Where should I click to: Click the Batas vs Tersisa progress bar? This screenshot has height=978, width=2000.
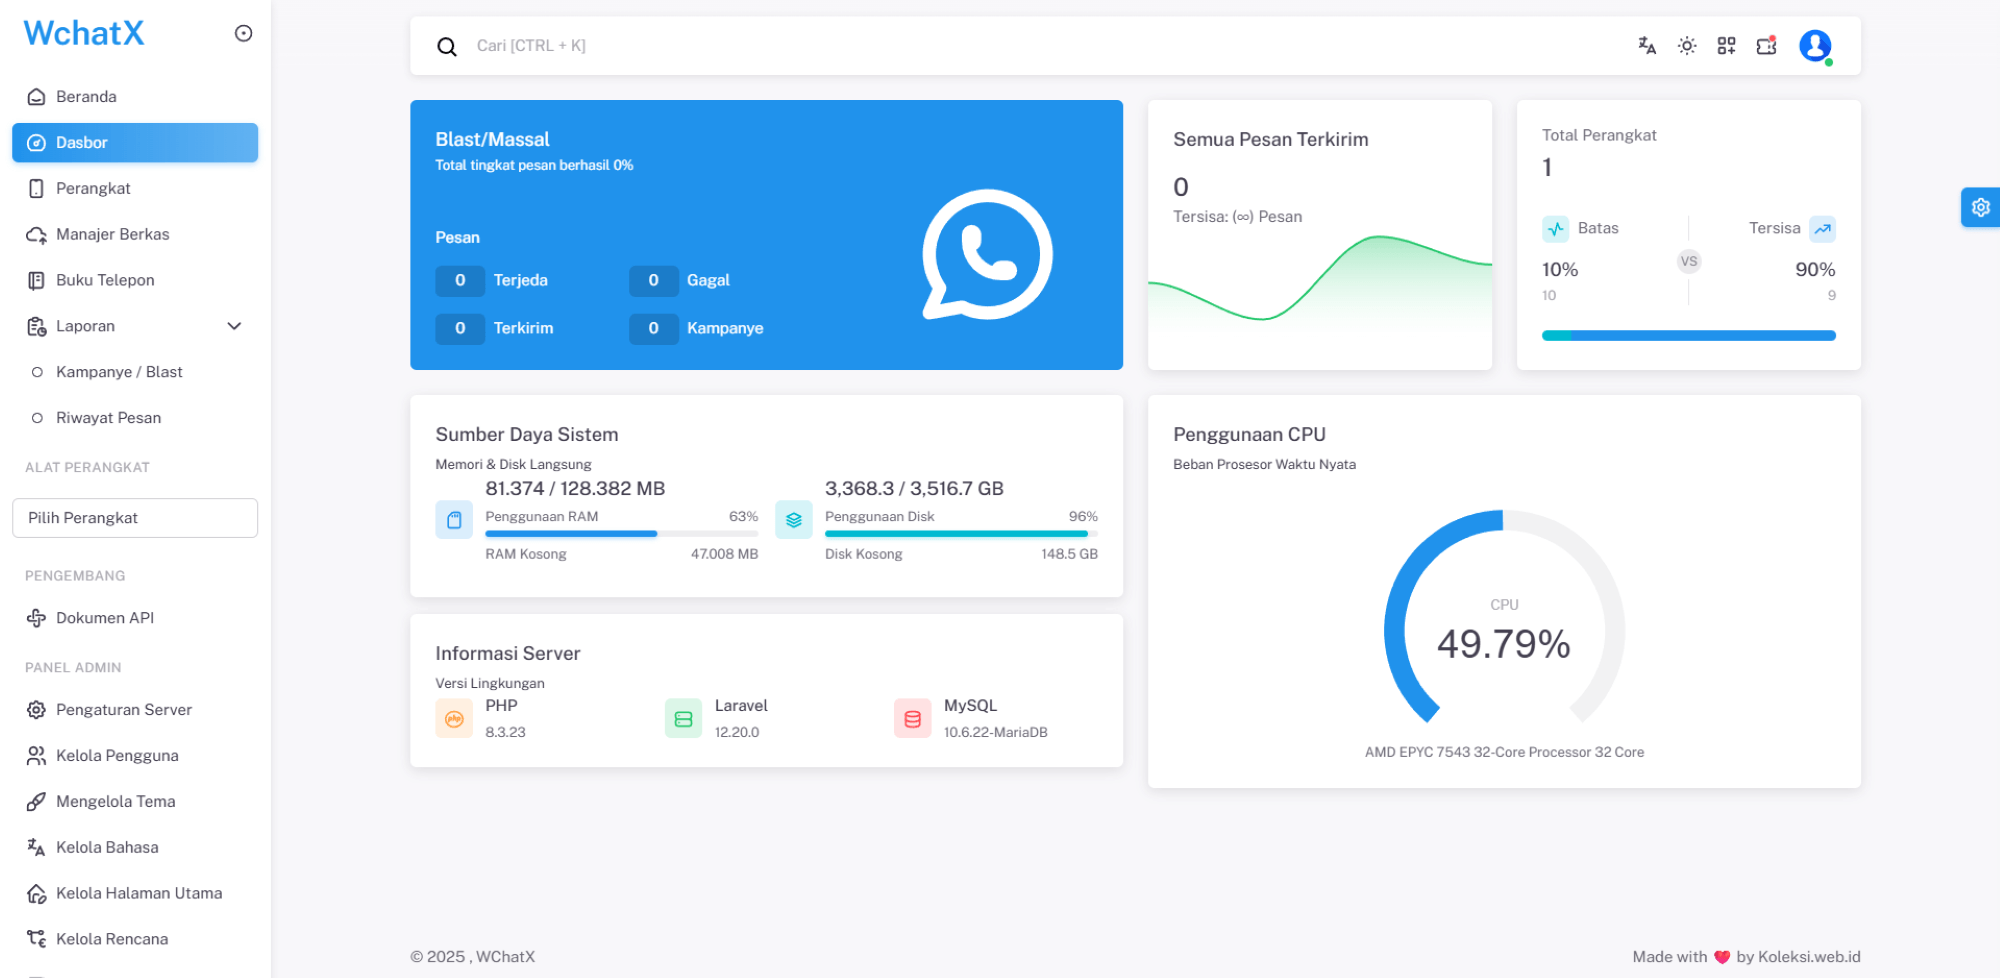point(1688,335)
